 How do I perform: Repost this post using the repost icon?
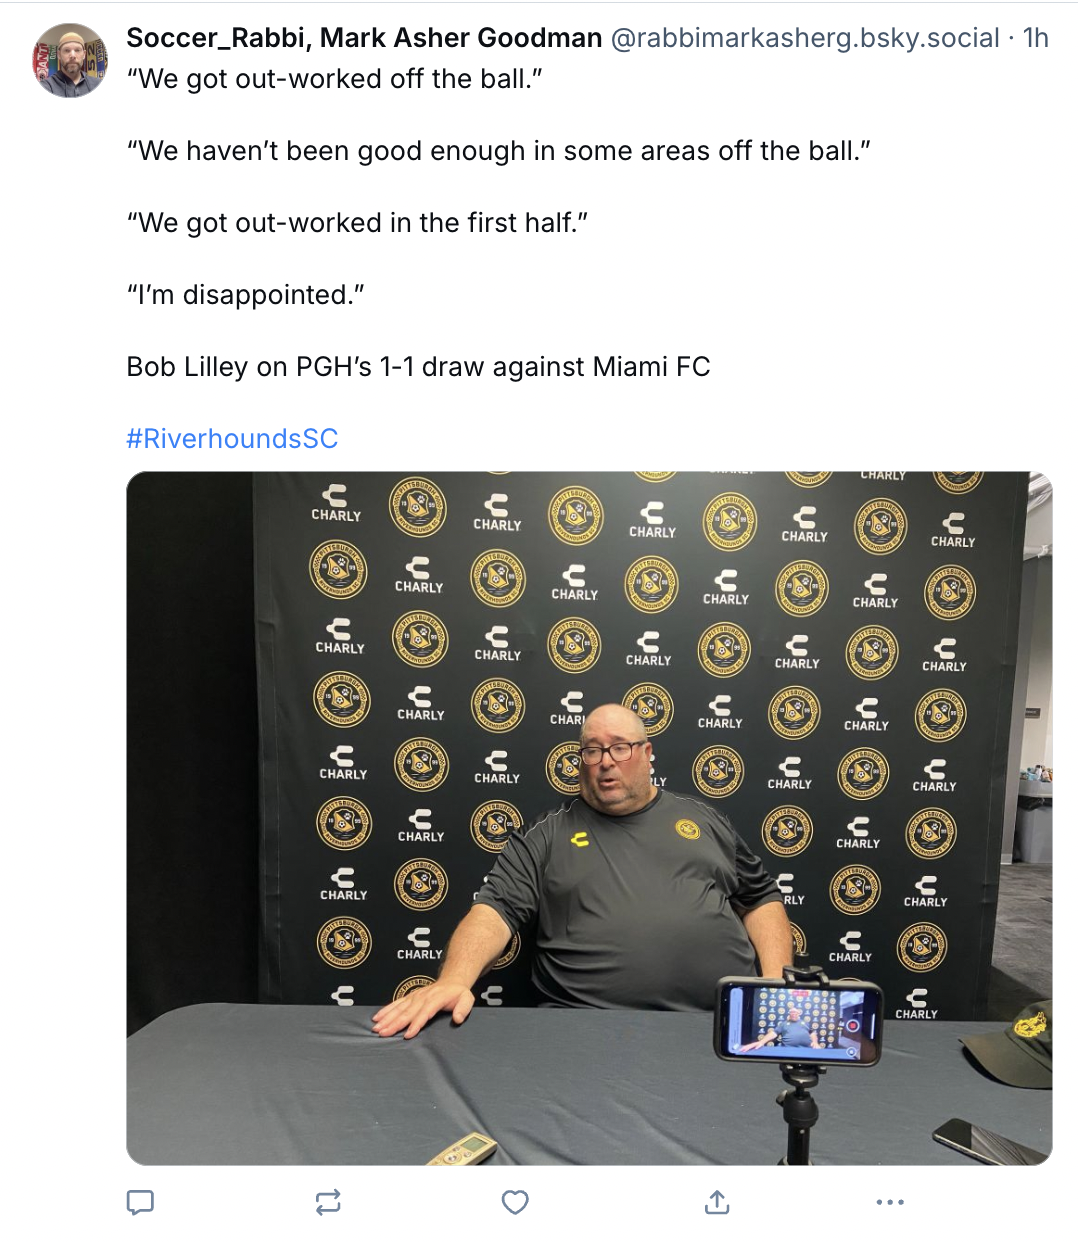point(328,1202)
